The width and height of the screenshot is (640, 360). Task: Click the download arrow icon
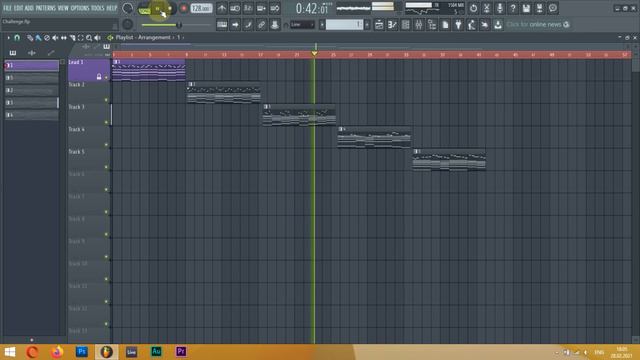[498, 24]
